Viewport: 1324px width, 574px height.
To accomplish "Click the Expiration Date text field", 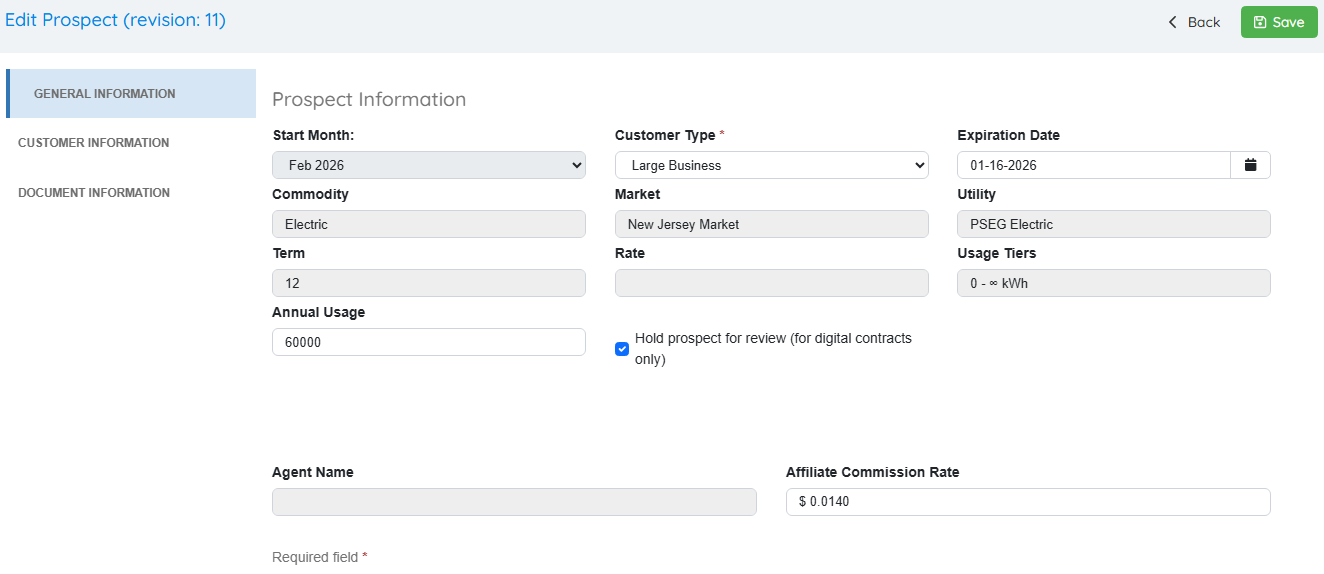I will tap(1093, 165).
